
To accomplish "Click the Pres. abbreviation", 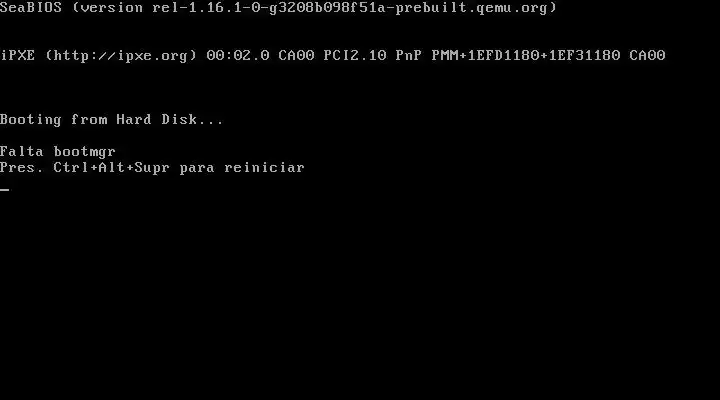I will [22, 168].
